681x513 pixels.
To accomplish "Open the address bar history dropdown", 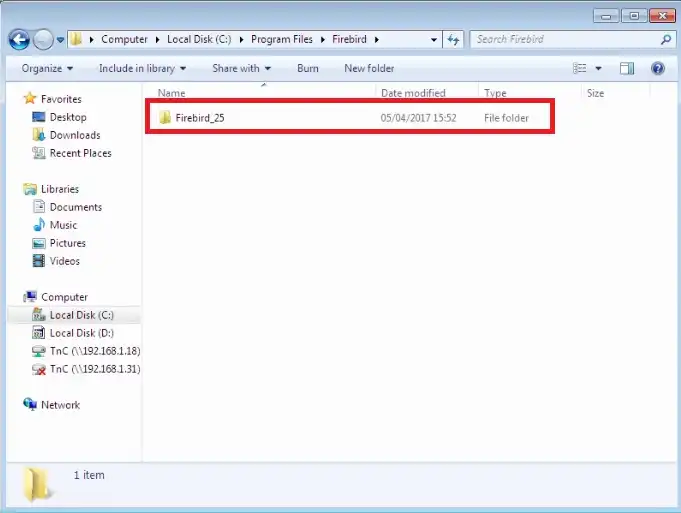I will click(433, 40).
